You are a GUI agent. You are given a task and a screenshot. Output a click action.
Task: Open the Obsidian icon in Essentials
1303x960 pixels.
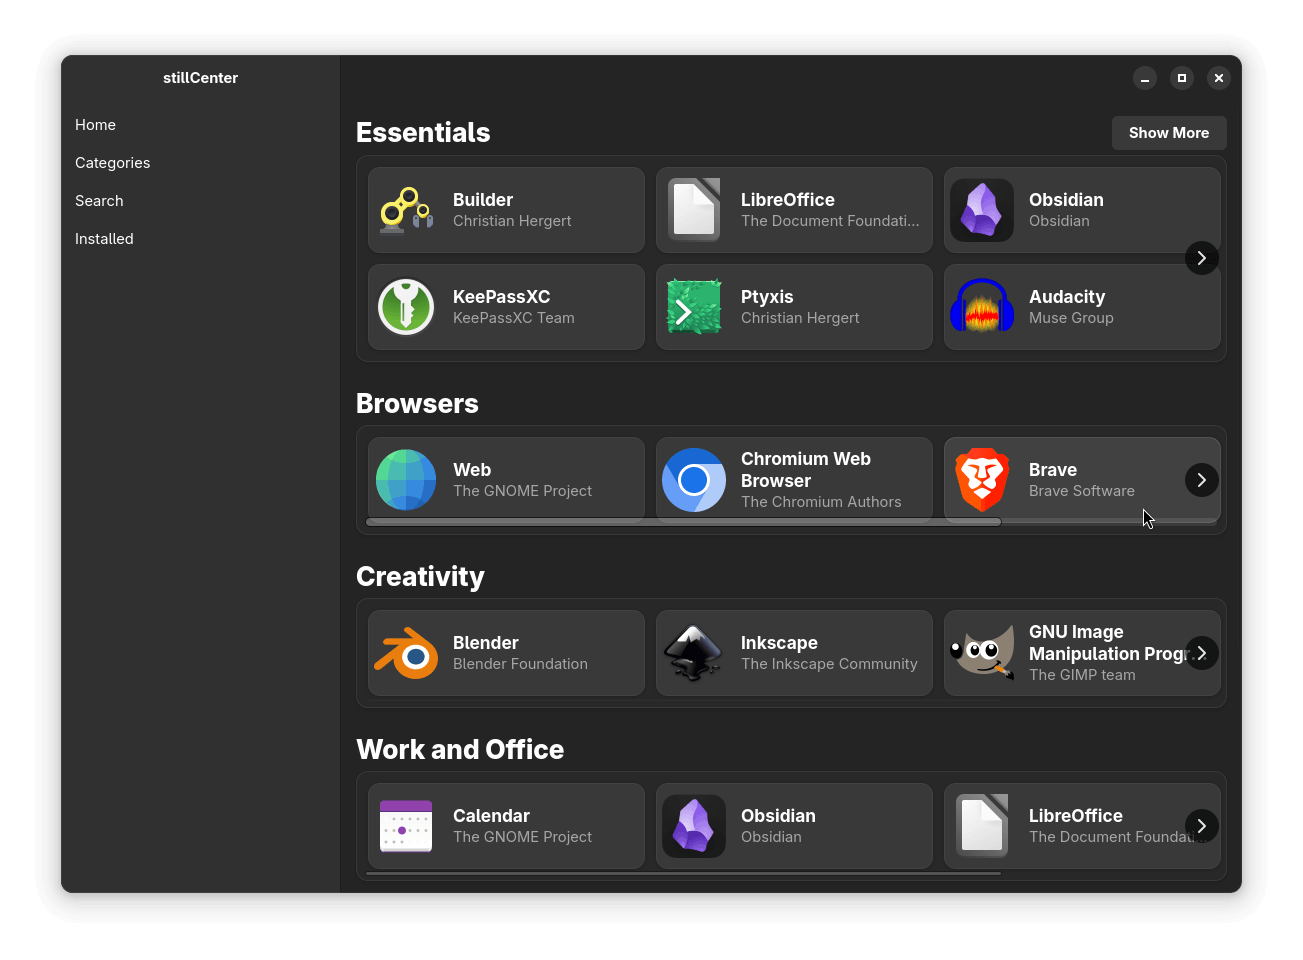pos(982,210)
